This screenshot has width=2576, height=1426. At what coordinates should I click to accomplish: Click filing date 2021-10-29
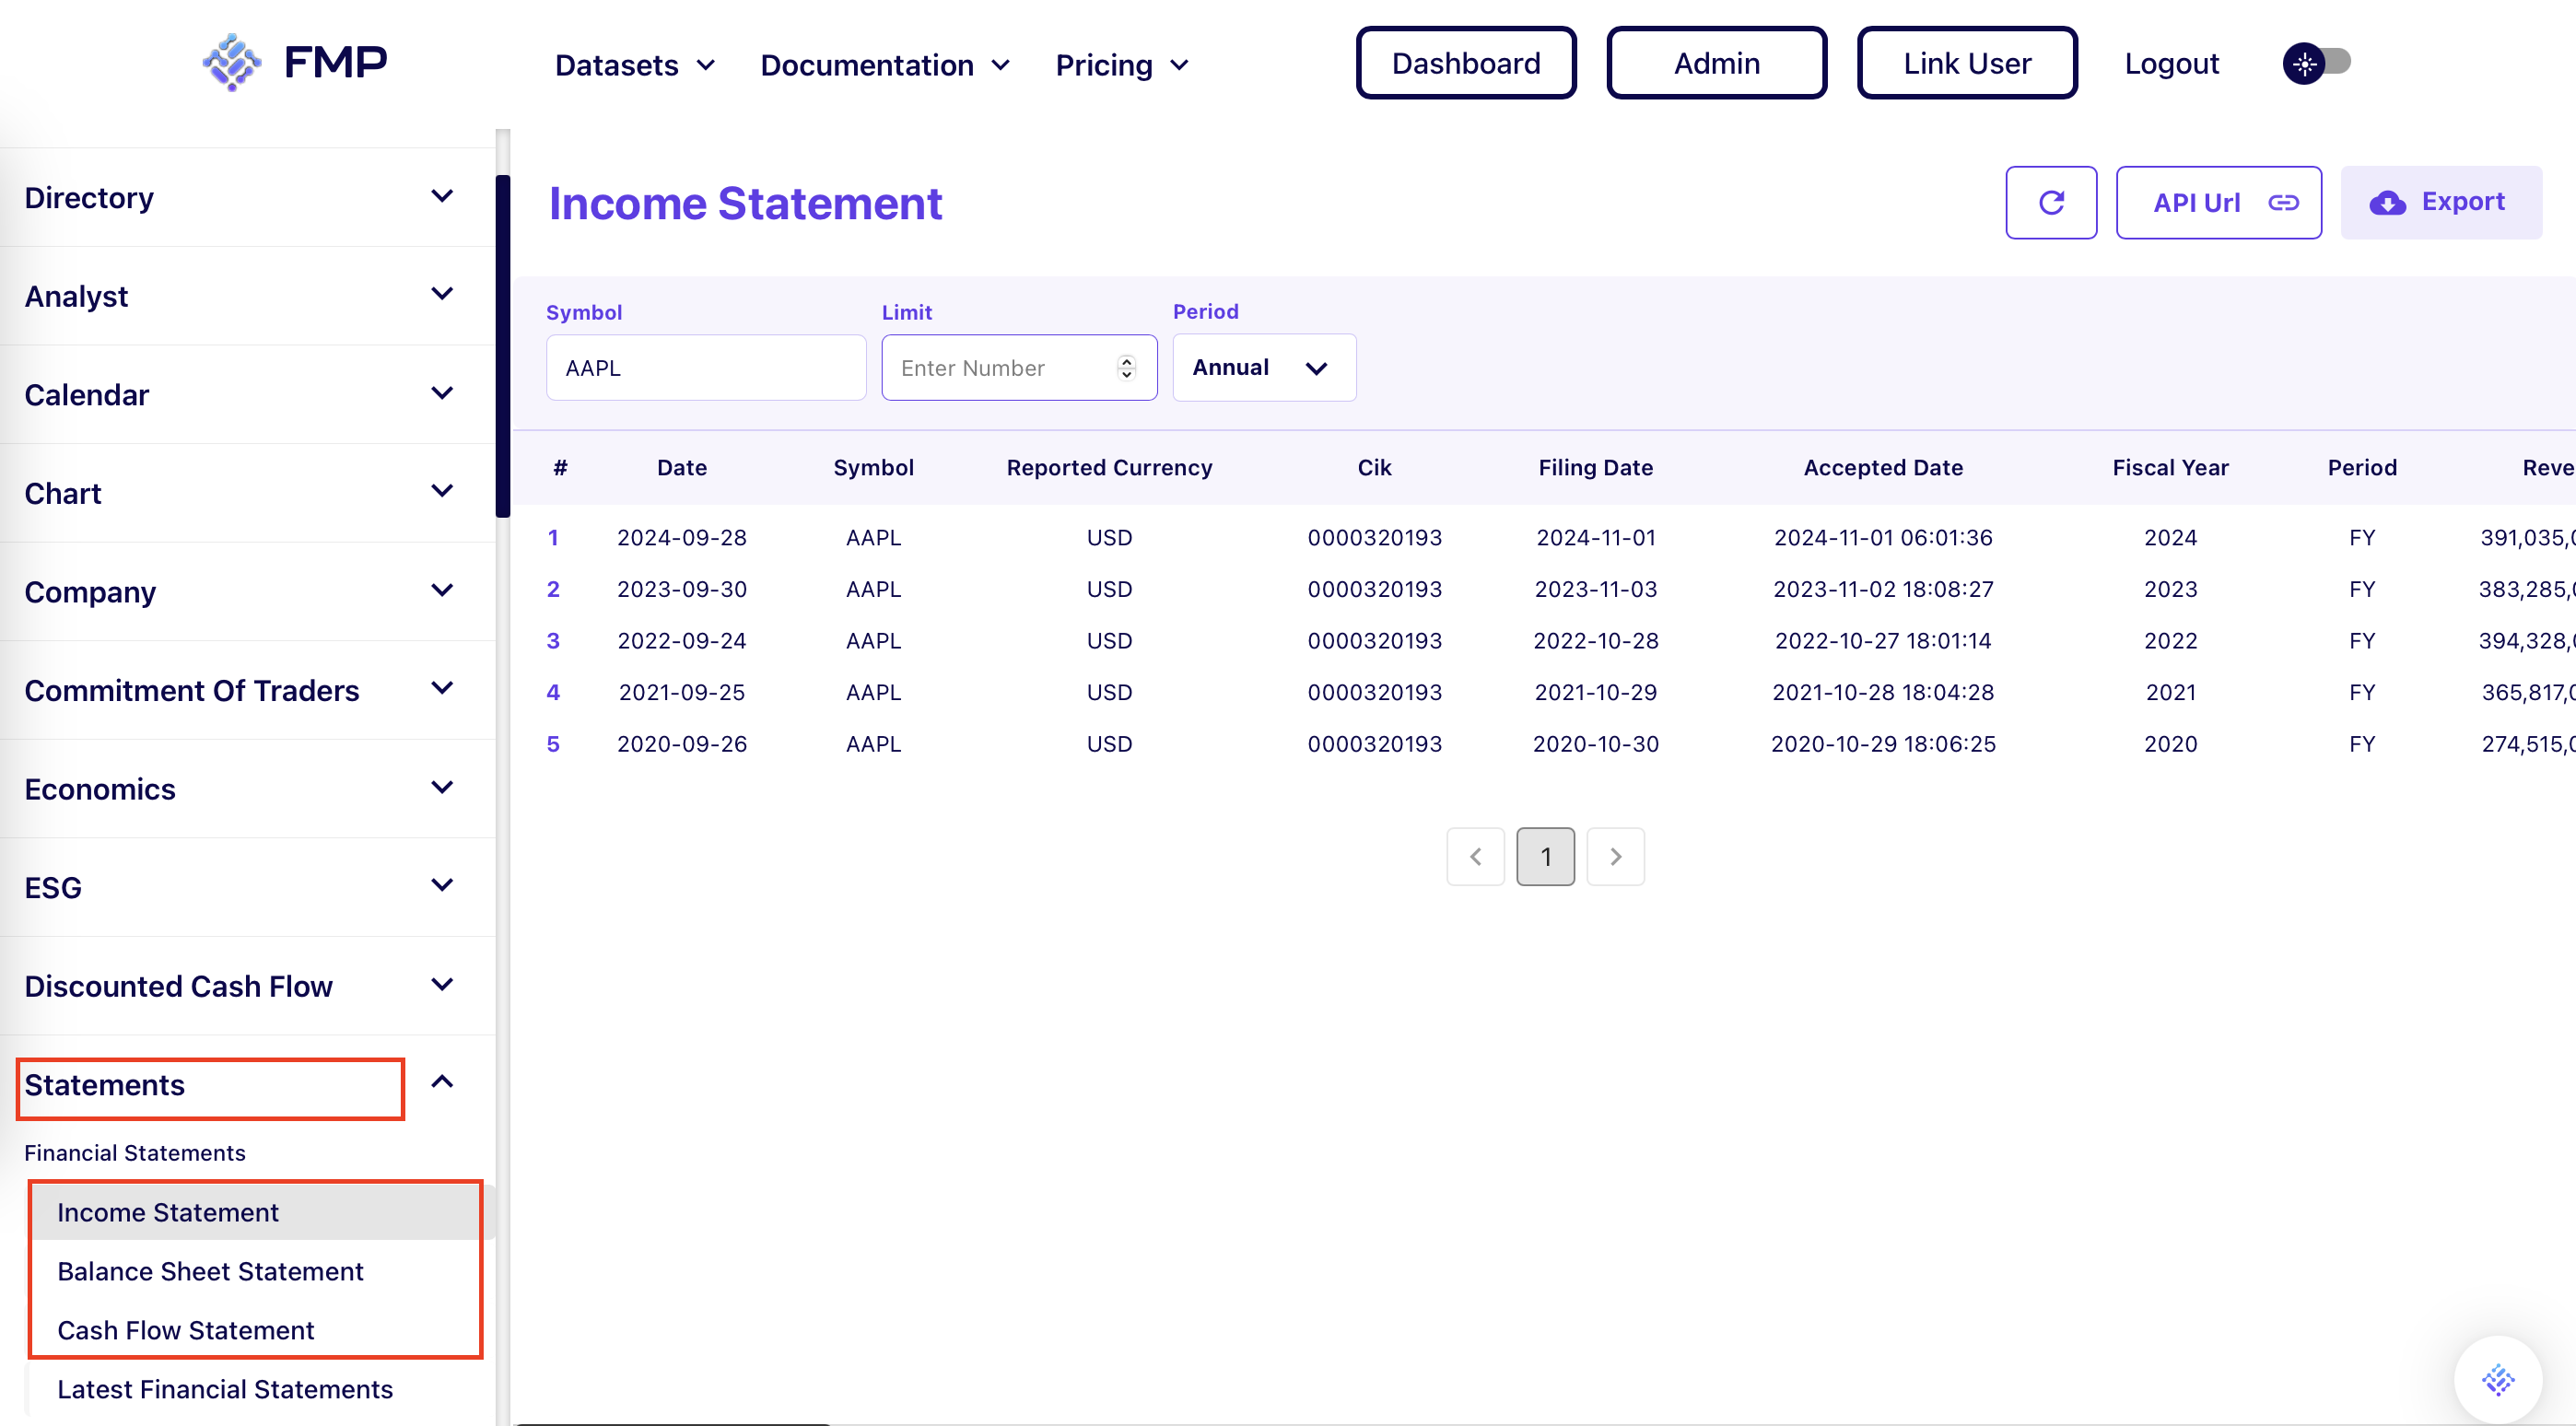tap(1595, 692)
